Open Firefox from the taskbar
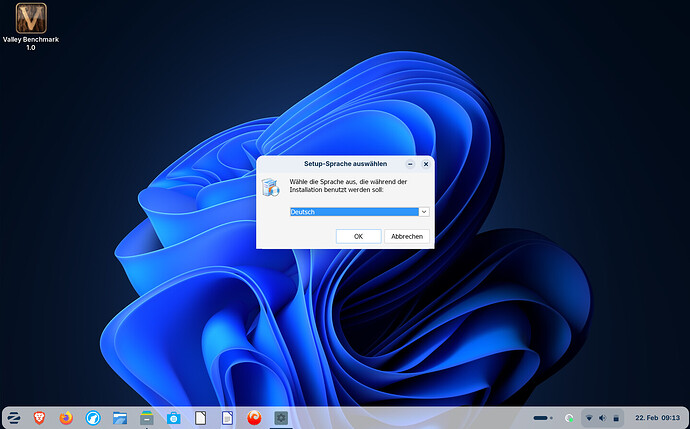The image size is (690, 429). pos(67,416)
